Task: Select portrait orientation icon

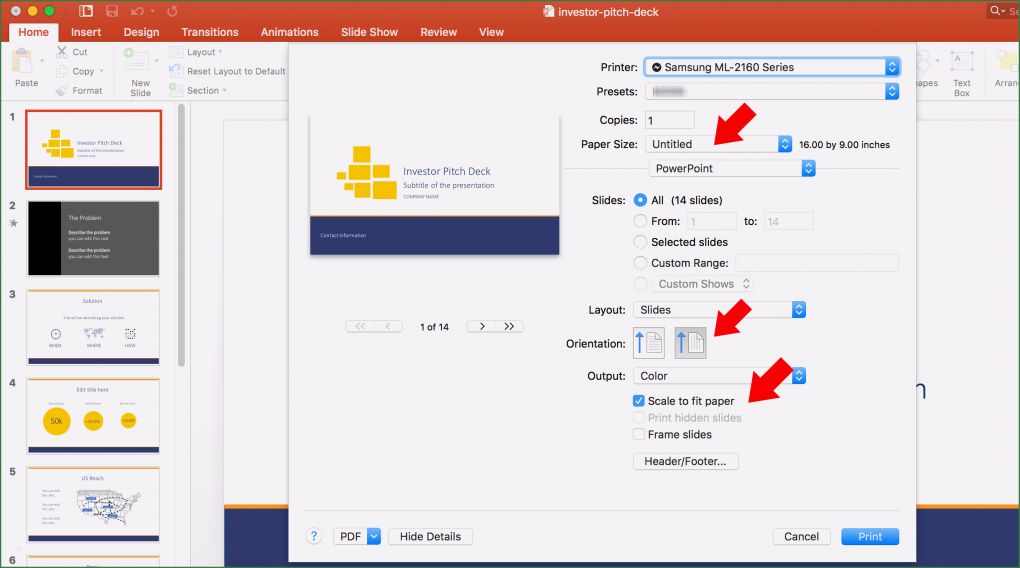Action: click(649, 343)
